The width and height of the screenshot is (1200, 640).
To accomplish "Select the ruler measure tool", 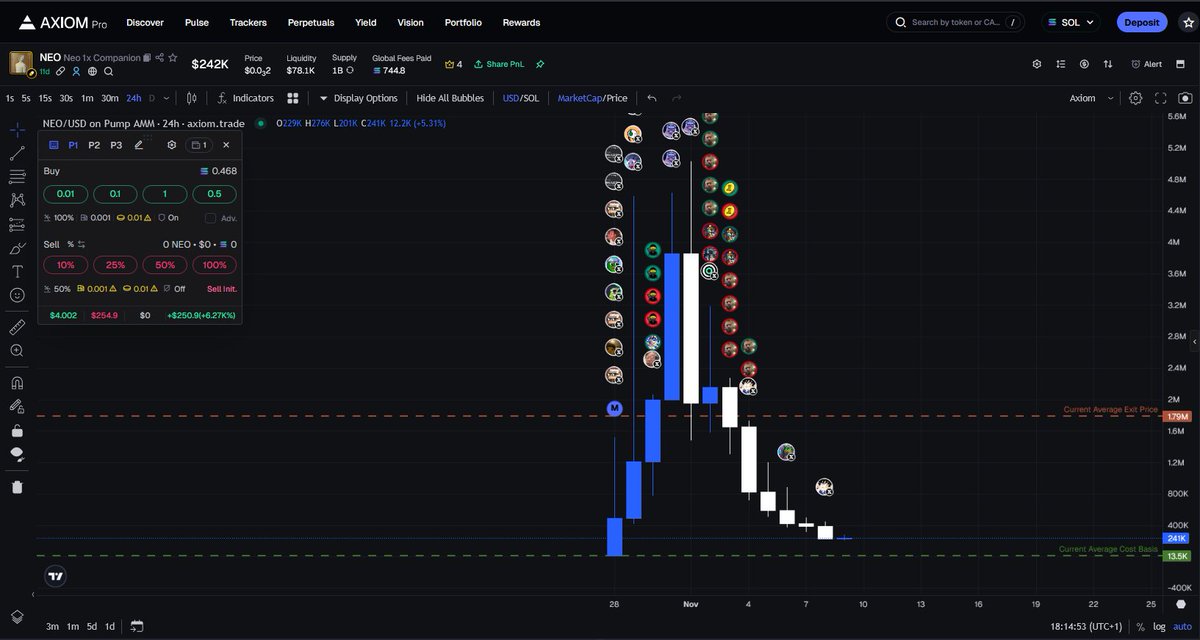I will pos(17,327).
